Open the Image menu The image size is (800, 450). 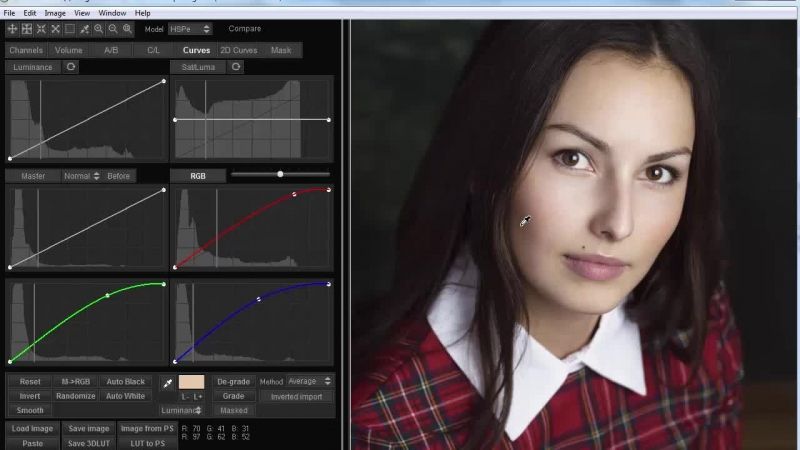tap(55, 13)
